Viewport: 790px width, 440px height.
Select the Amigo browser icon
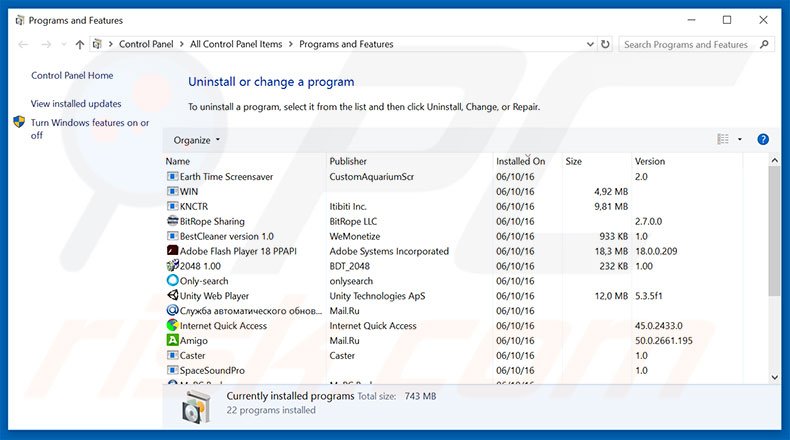point(172,341)
